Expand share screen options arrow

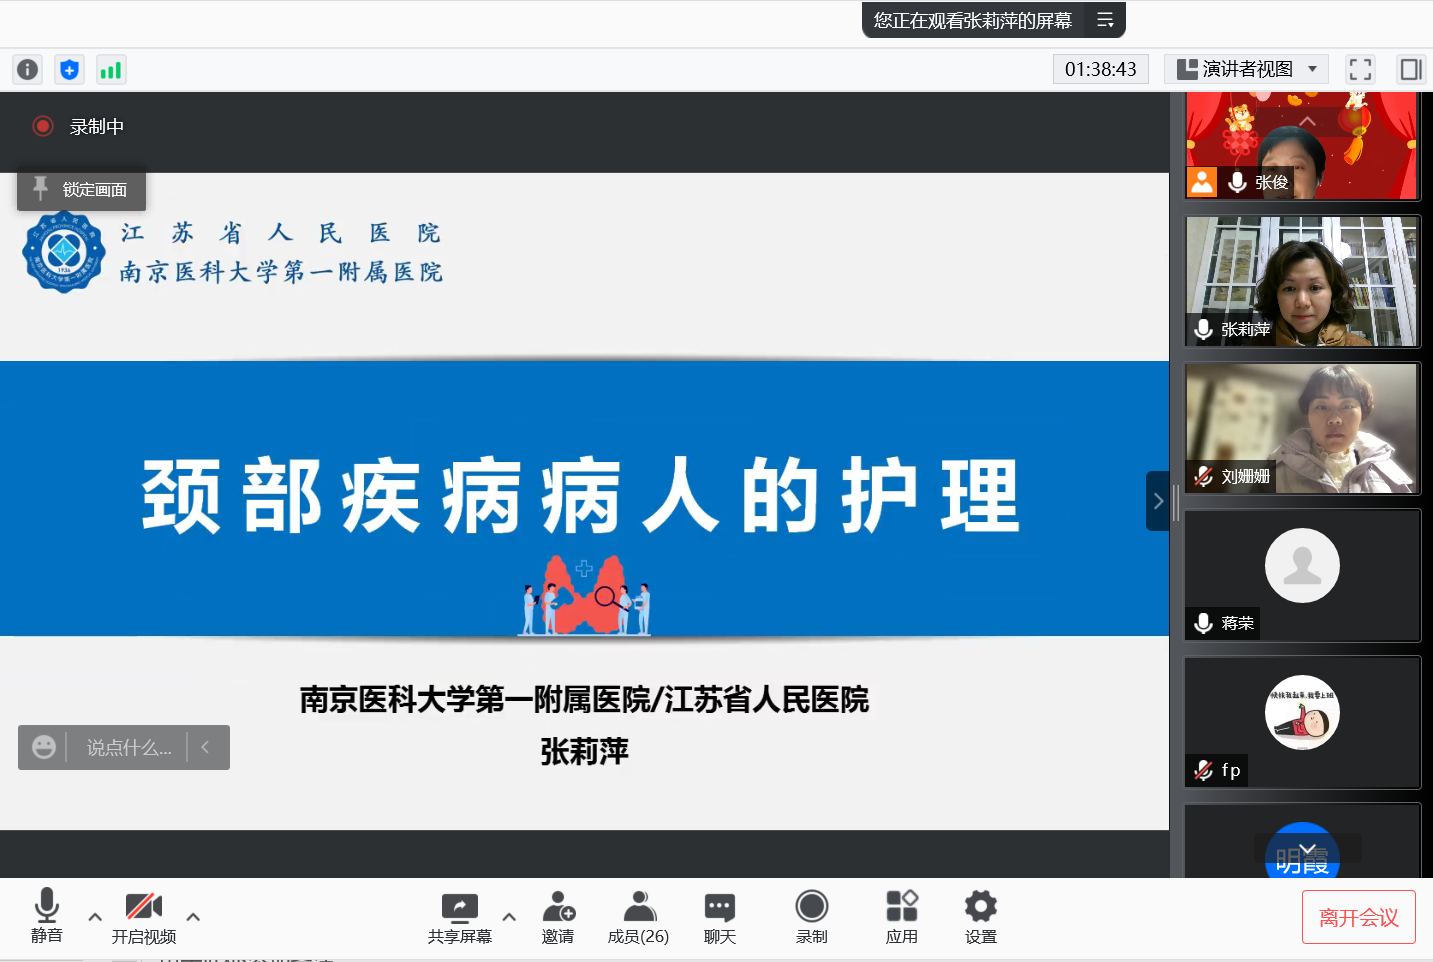click(509, 916)
